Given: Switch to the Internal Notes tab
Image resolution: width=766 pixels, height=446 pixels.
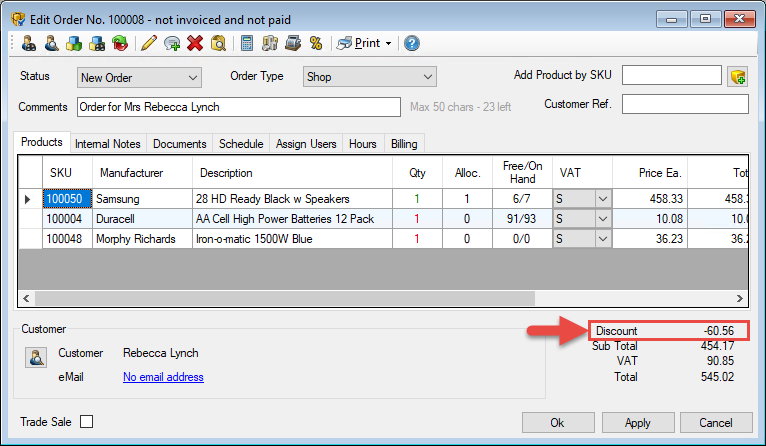Looking at the screenshot, I should coord(108,144).
